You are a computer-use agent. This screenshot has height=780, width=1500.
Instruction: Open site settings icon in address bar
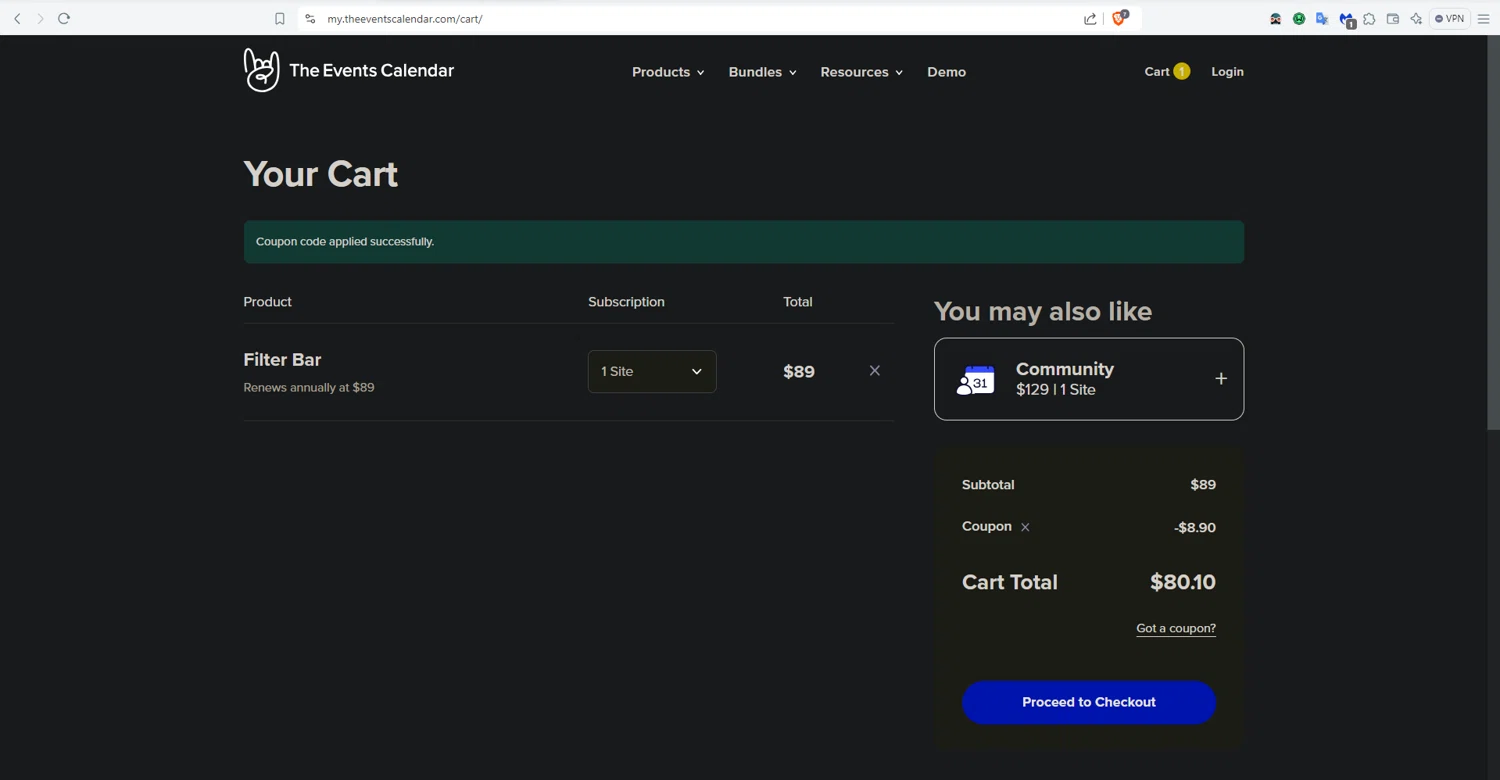click(310, 18)
